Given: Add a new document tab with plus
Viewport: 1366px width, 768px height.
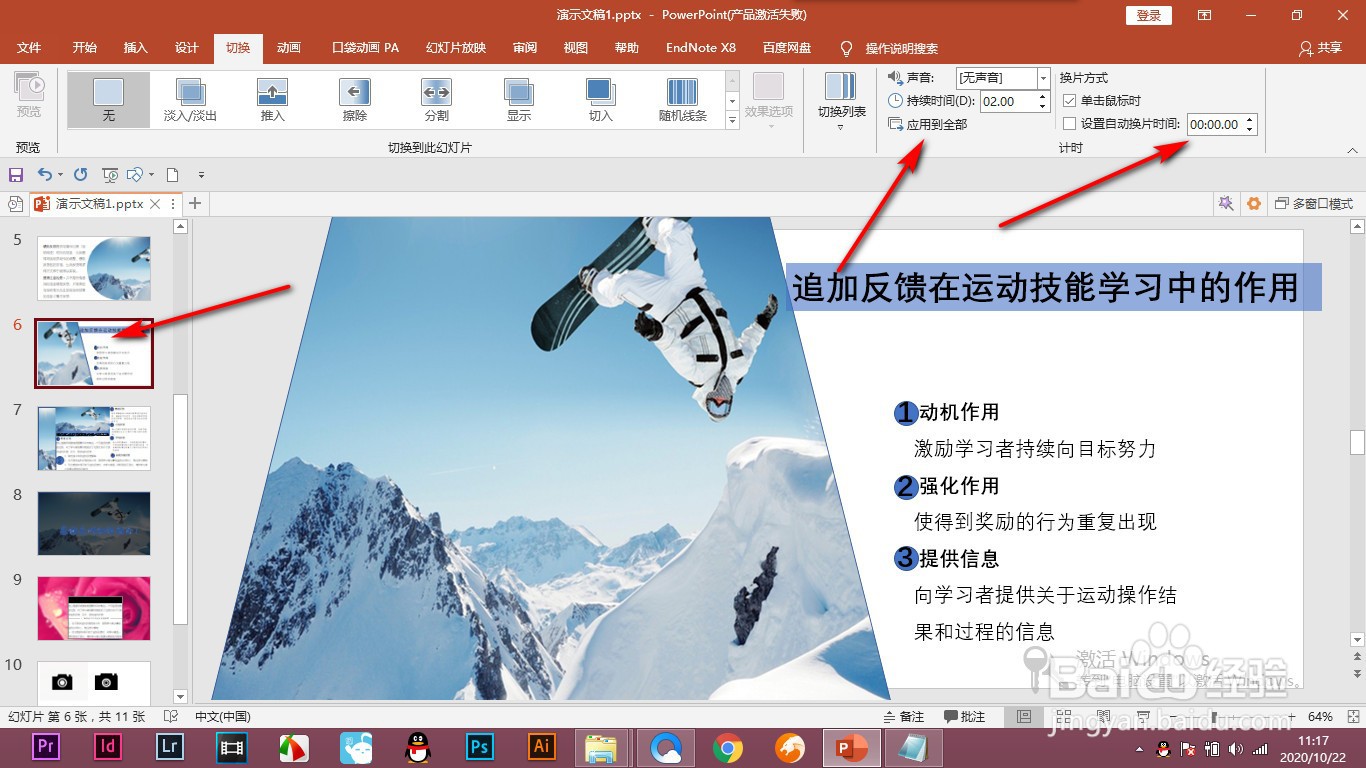Looking at the screenshot, I should point(195,204).
